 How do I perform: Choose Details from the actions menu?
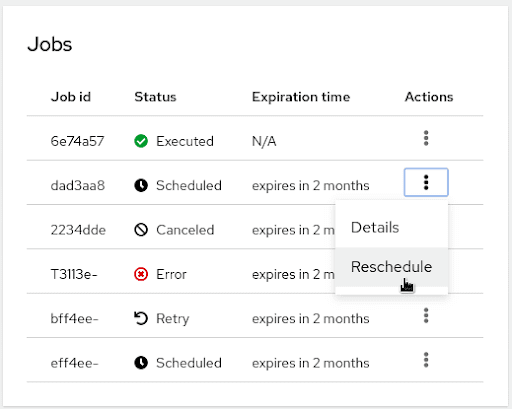[x=391, y=228]
